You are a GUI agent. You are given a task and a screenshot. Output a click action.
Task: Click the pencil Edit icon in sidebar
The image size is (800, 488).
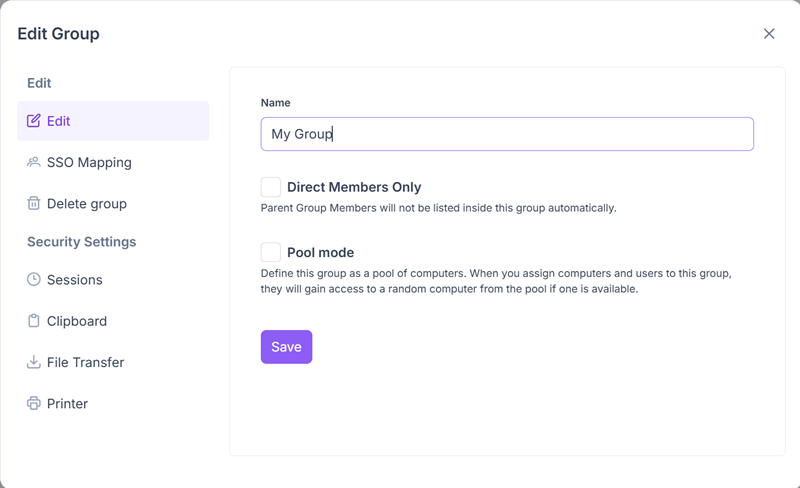[33, 121]
